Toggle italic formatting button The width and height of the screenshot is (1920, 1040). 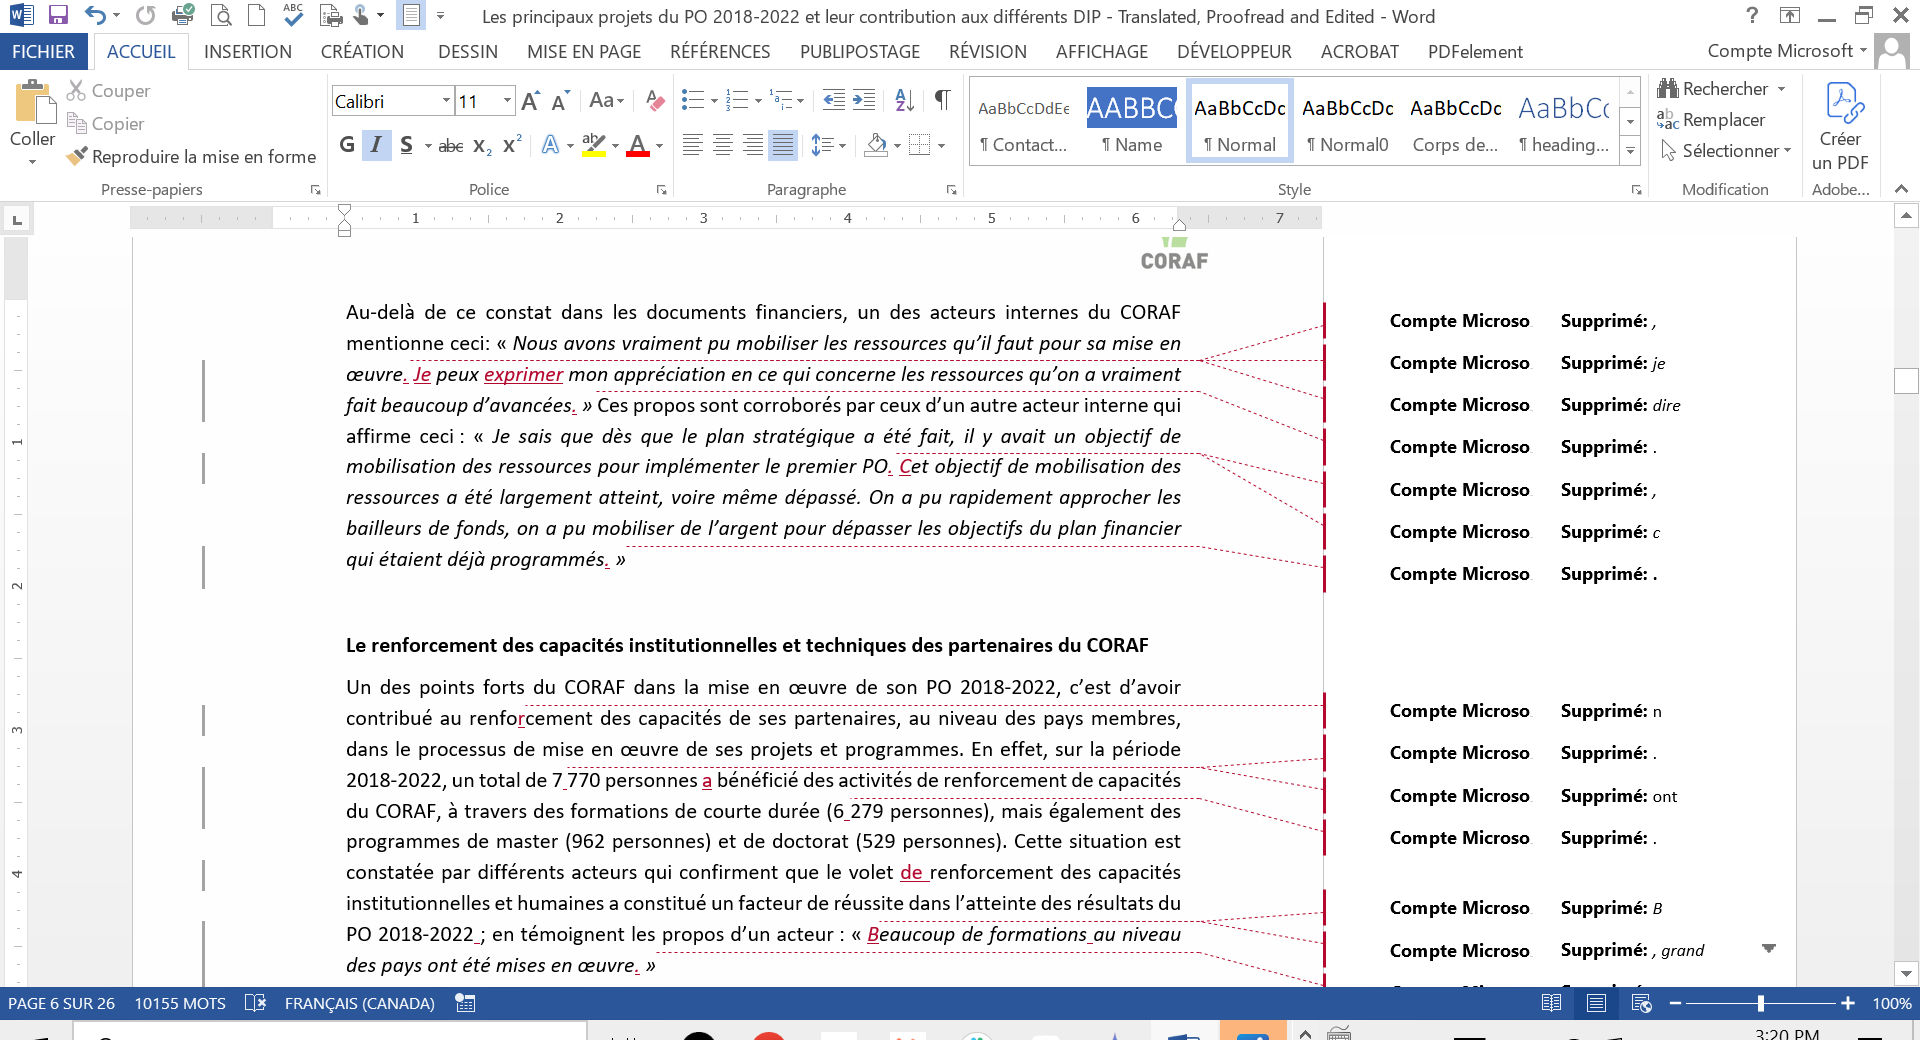(x=376, y=145)
